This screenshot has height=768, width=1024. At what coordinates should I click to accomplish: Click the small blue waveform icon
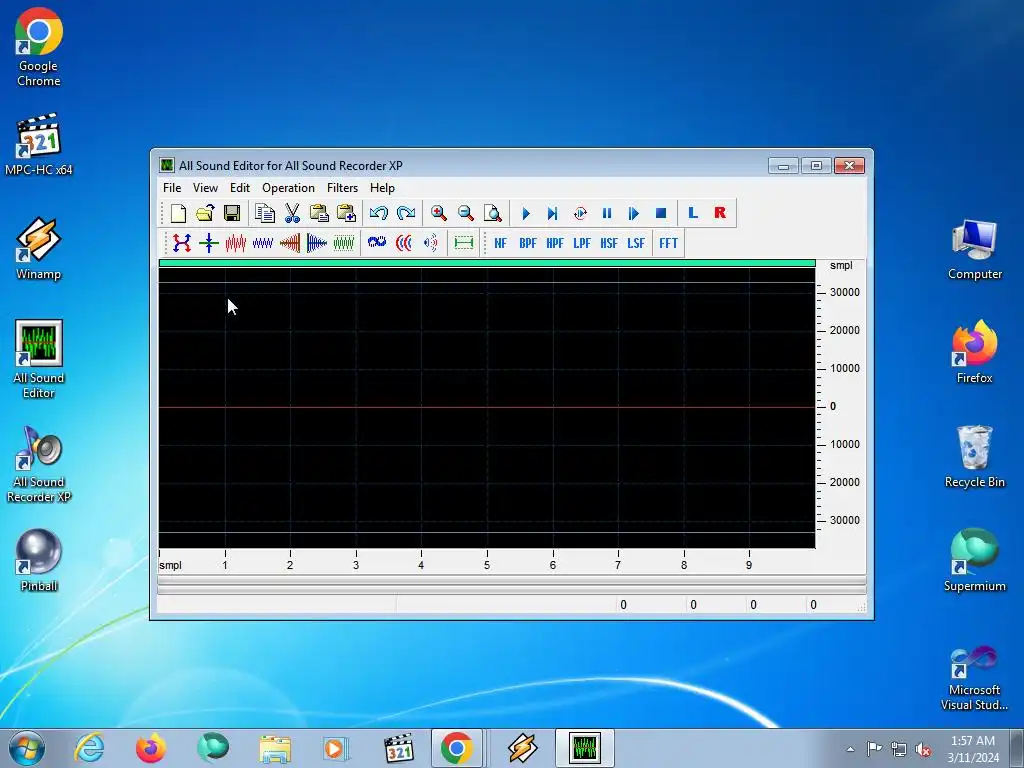(x=263, y=243)
